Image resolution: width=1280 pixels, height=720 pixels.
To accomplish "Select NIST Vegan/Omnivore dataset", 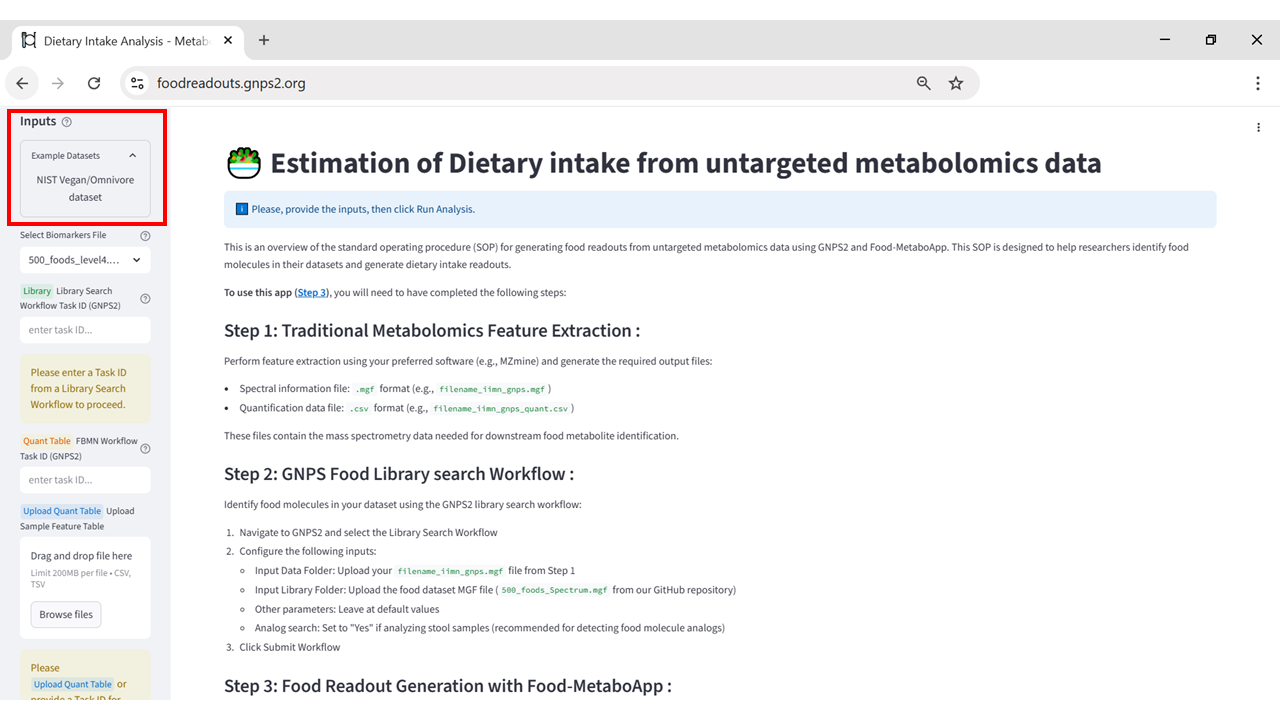I will coord(85,189).
